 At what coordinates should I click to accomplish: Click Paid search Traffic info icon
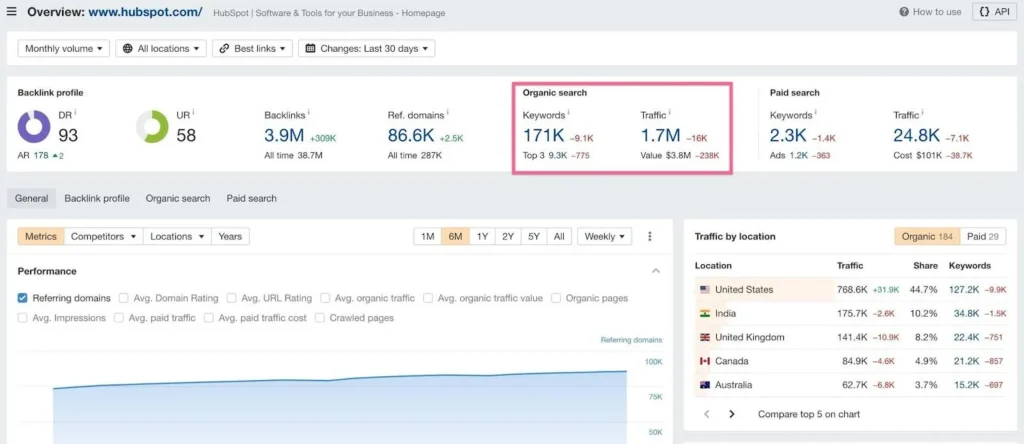[x=923, y=112]
